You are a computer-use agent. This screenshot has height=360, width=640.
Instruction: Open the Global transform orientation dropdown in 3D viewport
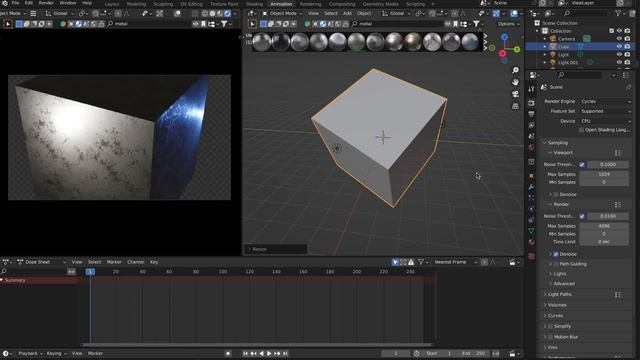click(x=396, y=13)
